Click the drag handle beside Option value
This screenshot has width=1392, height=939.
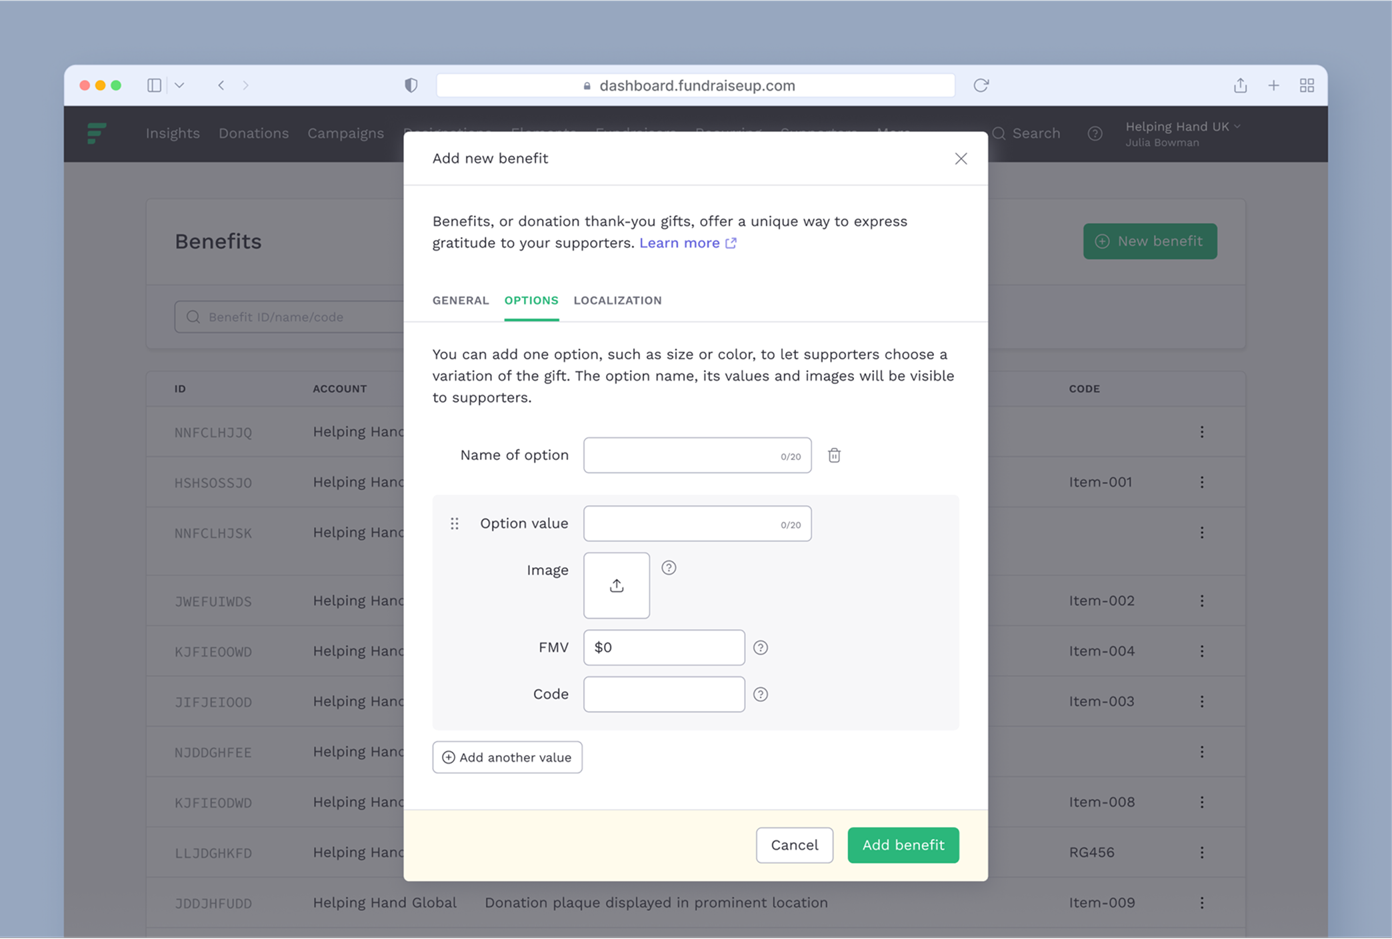[x=455, y=523]
